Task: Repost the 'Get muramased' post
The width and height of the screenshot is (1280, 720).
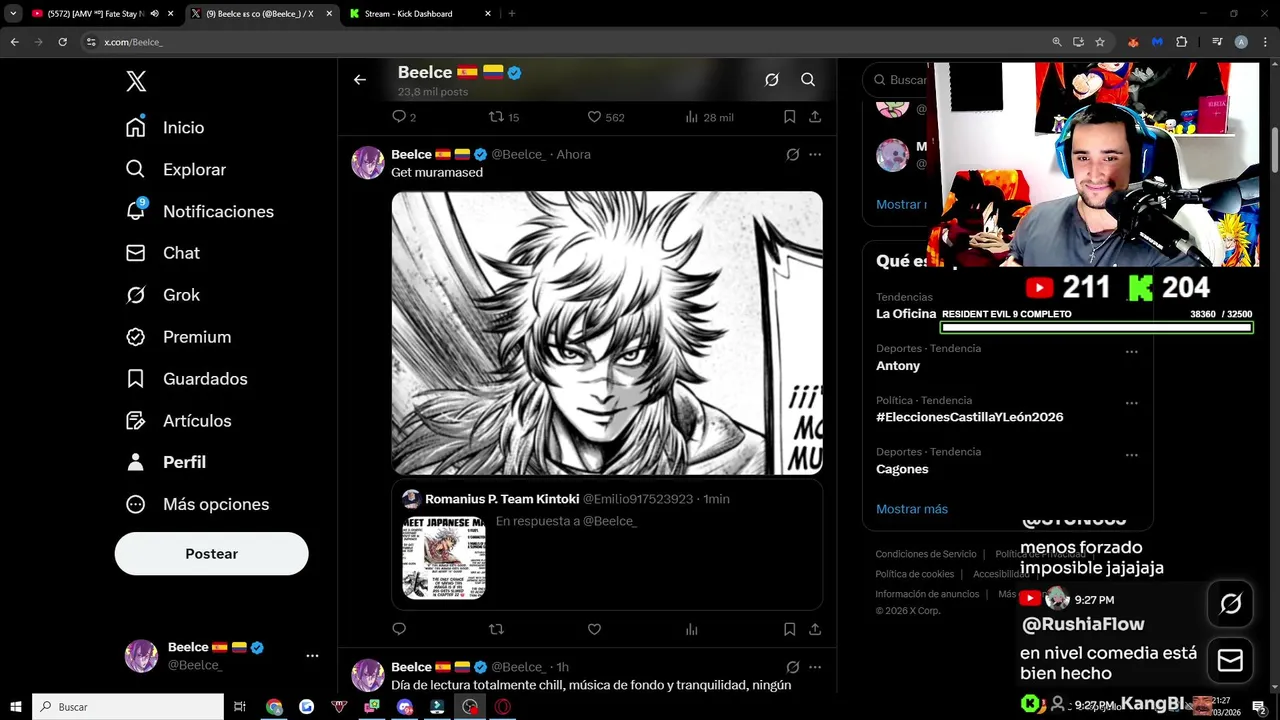Action: pyautogui.click(x=496, y=629)
